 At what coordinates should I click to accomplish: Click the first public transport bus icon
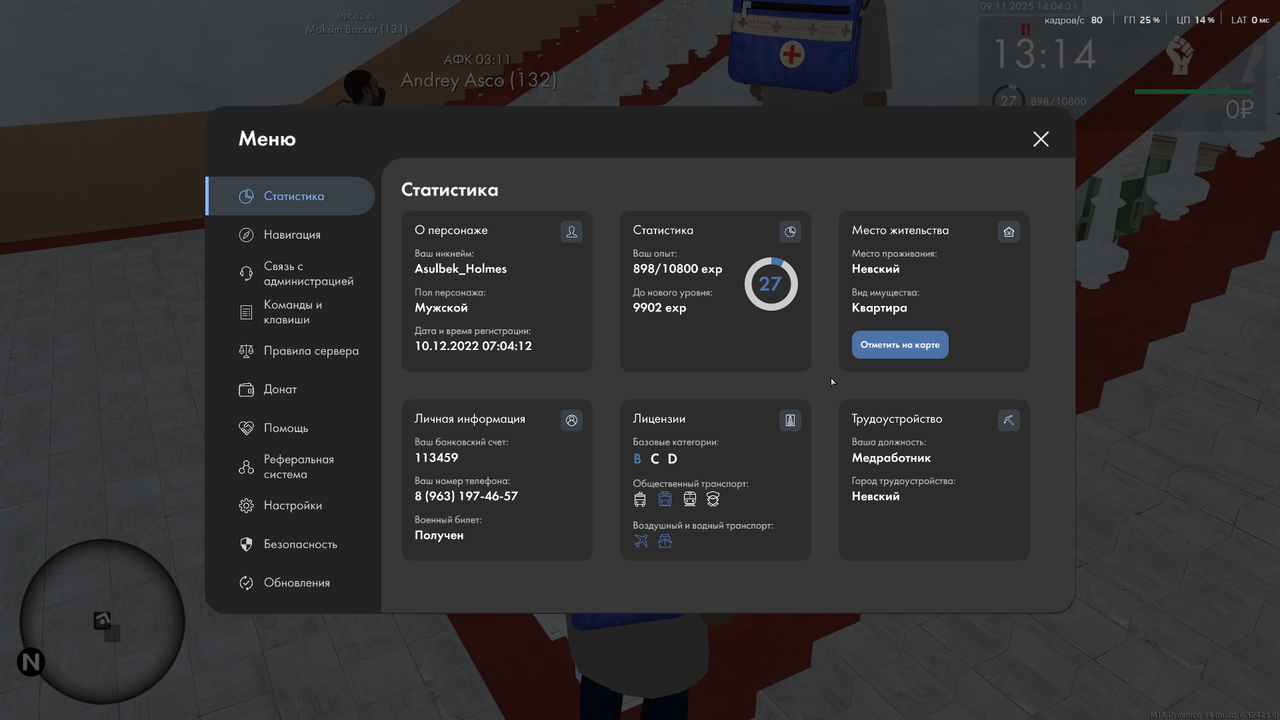coord(640,499)
